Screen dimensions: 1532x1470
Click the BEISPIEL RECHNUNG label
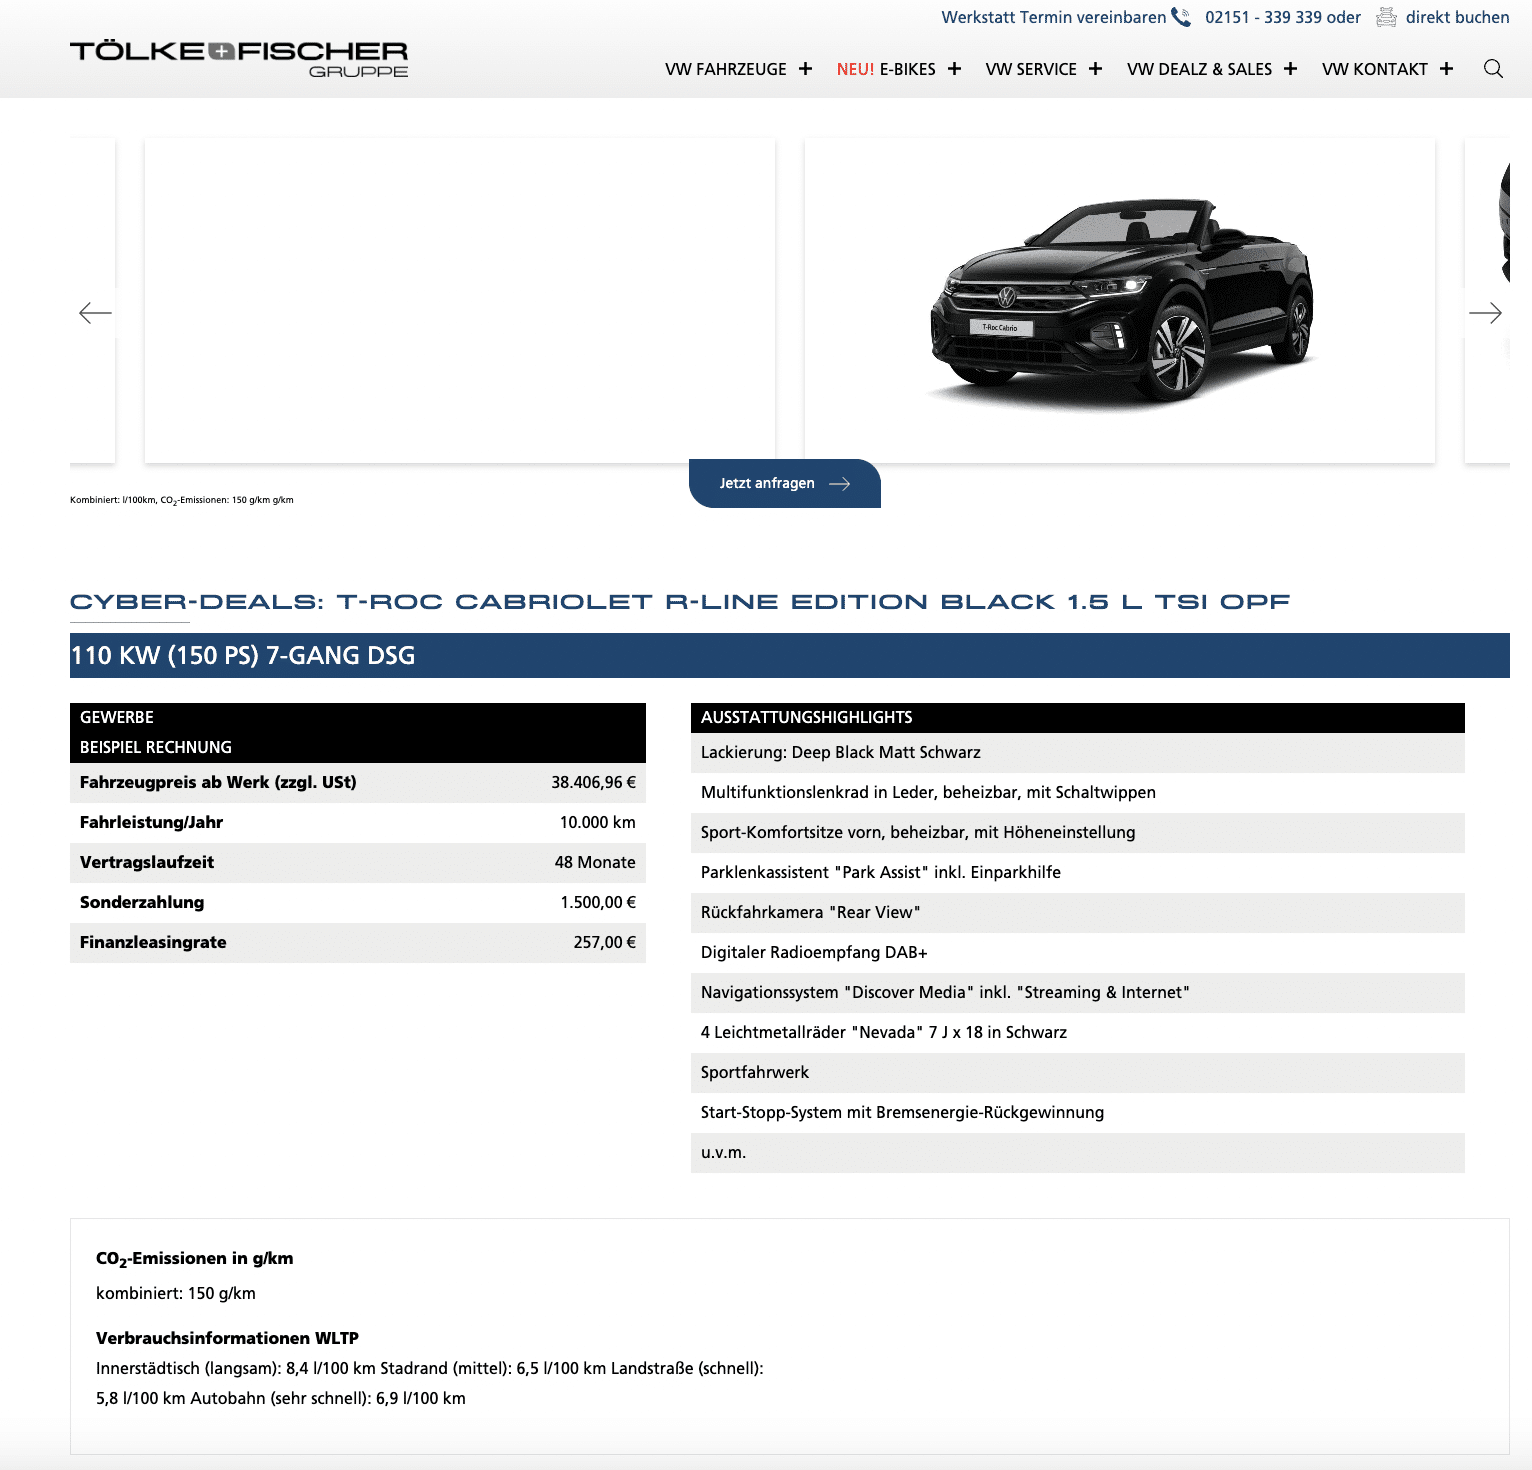[x=156, y=747]
